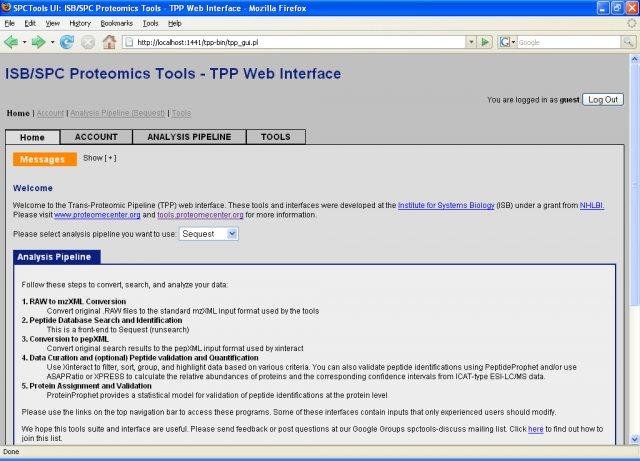Reload the page with the refresh icon

tap(67, 42)
